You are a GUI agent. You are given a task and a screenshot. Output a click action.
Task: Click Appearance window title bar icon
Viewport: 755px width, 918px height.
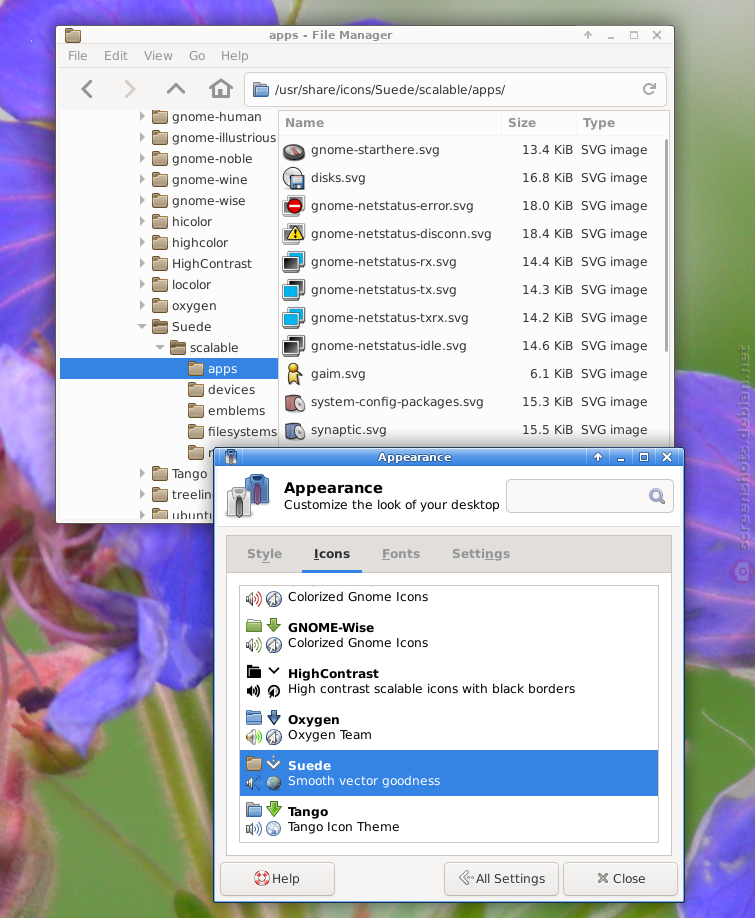(231, 457)
